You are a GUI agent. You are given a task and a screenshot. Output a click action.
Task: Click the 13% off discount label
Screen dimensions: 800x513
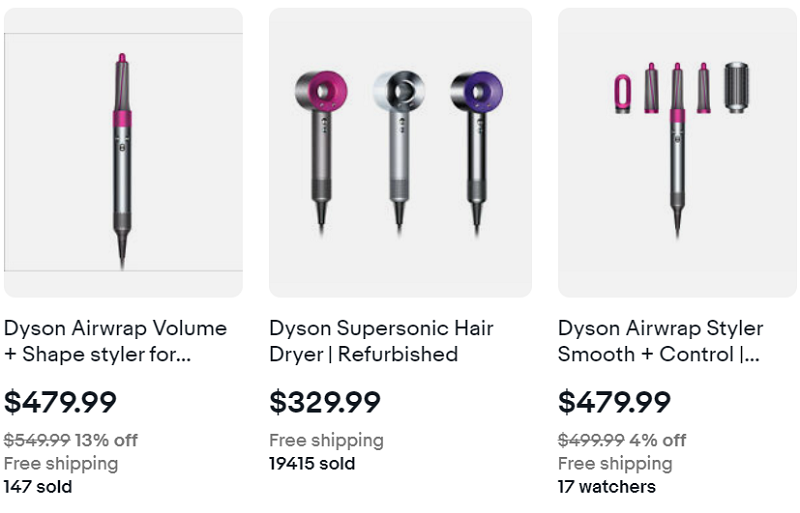[107, 440]
